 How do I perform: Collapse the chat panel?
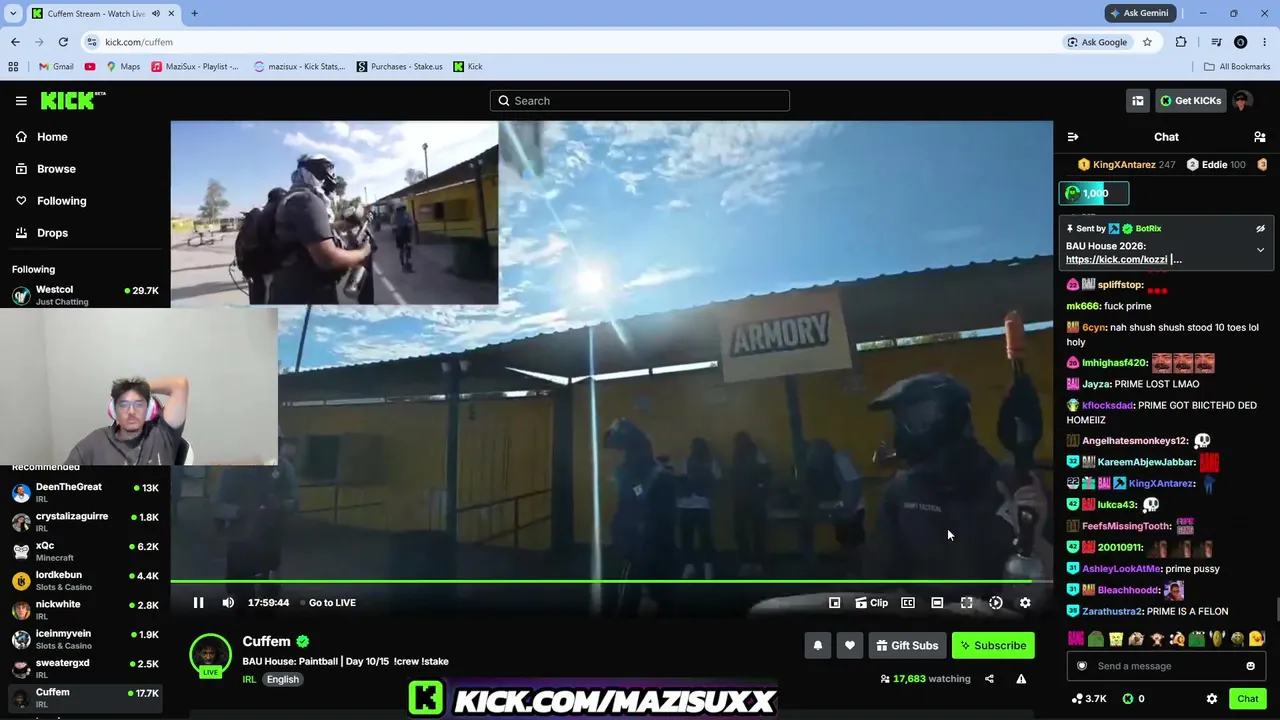pos(1073,137)
